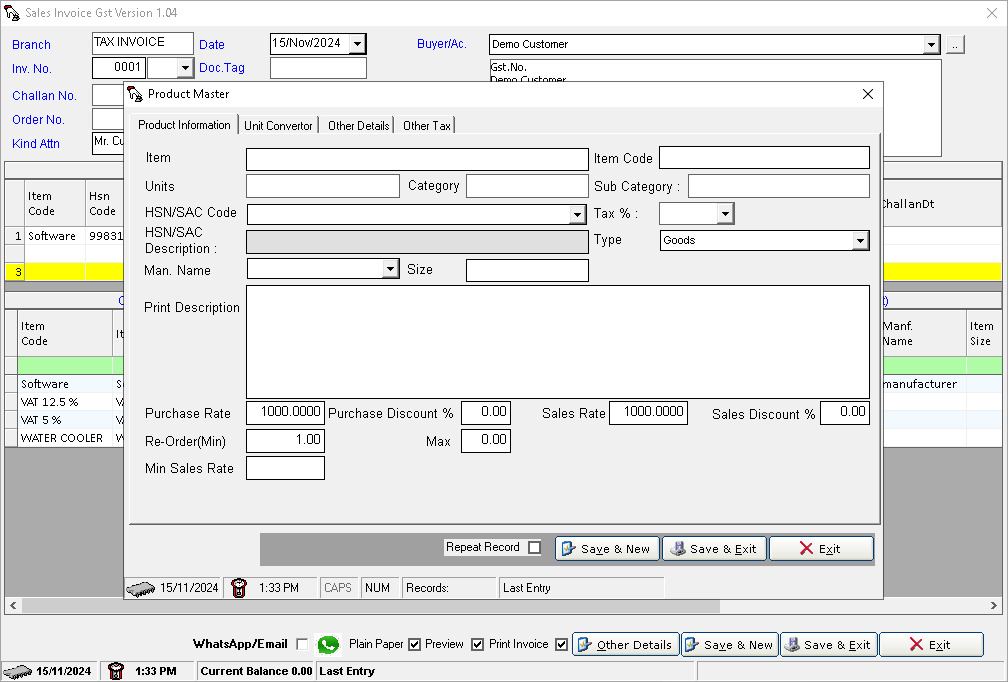Click the Product Master title bar mouse icon

[133, 93]
